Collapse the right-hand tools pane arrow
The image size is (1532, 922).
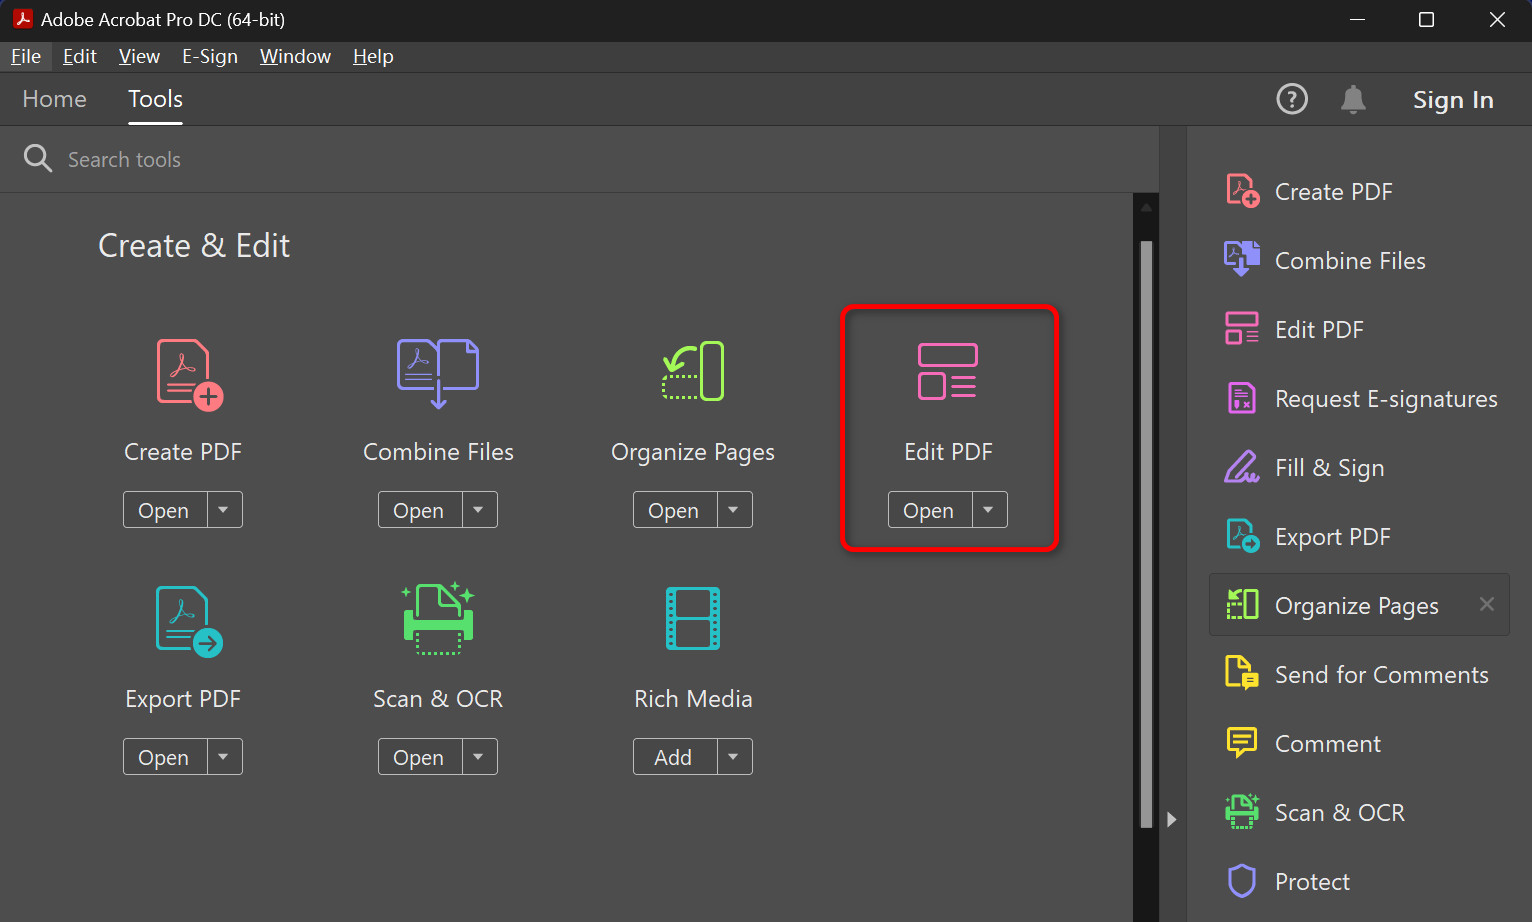pos(1172,819)
